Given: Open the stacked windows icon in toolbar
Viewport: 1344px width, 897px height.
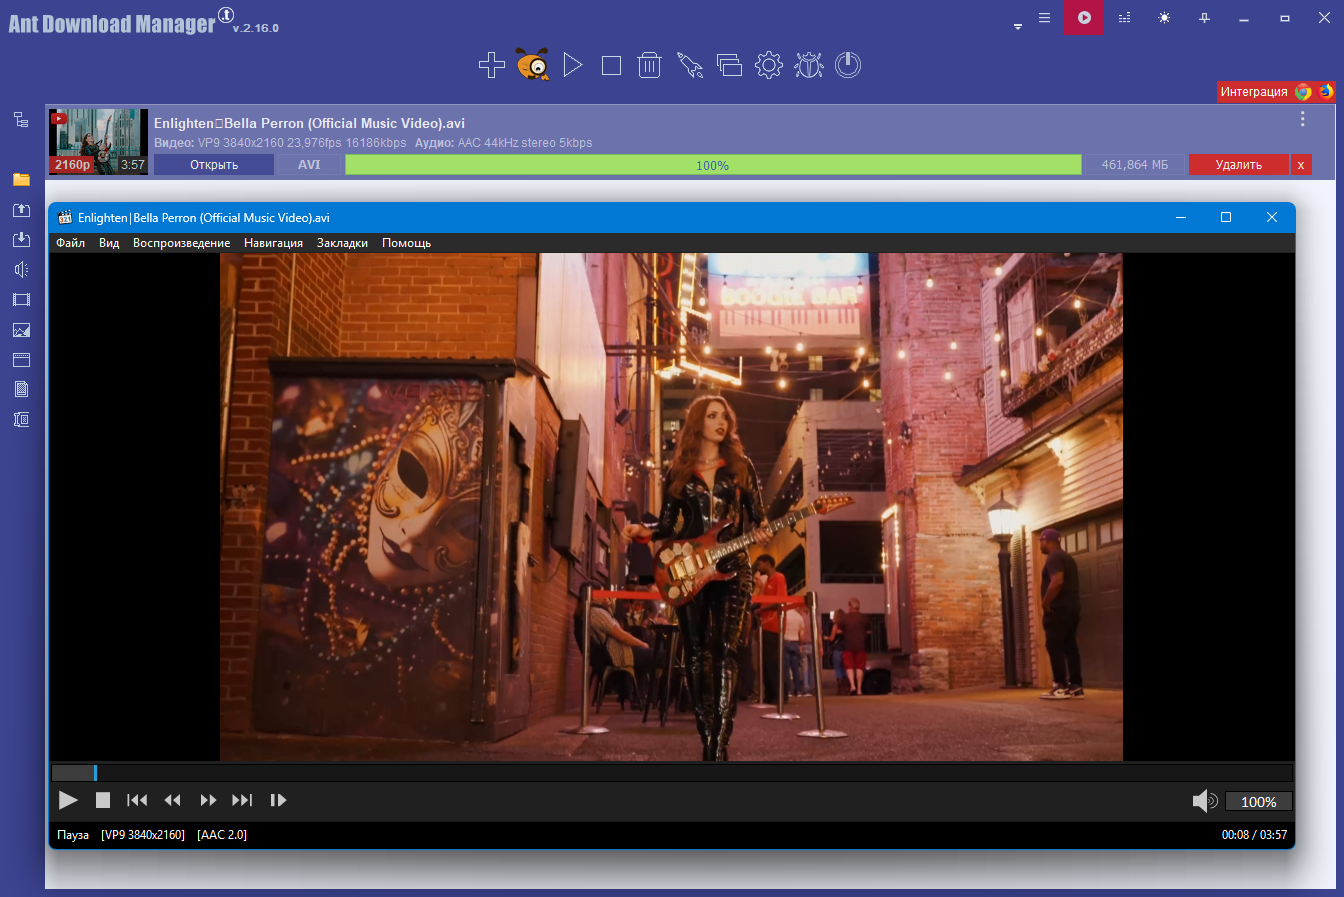Looking at the screenshot, I should tap(730, 65).
